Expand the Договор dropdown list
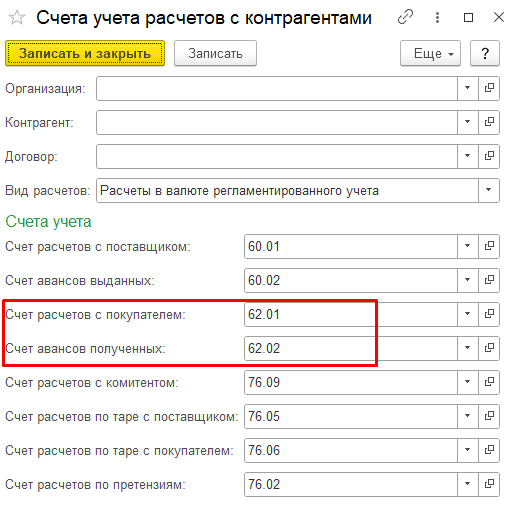 click(468, 156)
